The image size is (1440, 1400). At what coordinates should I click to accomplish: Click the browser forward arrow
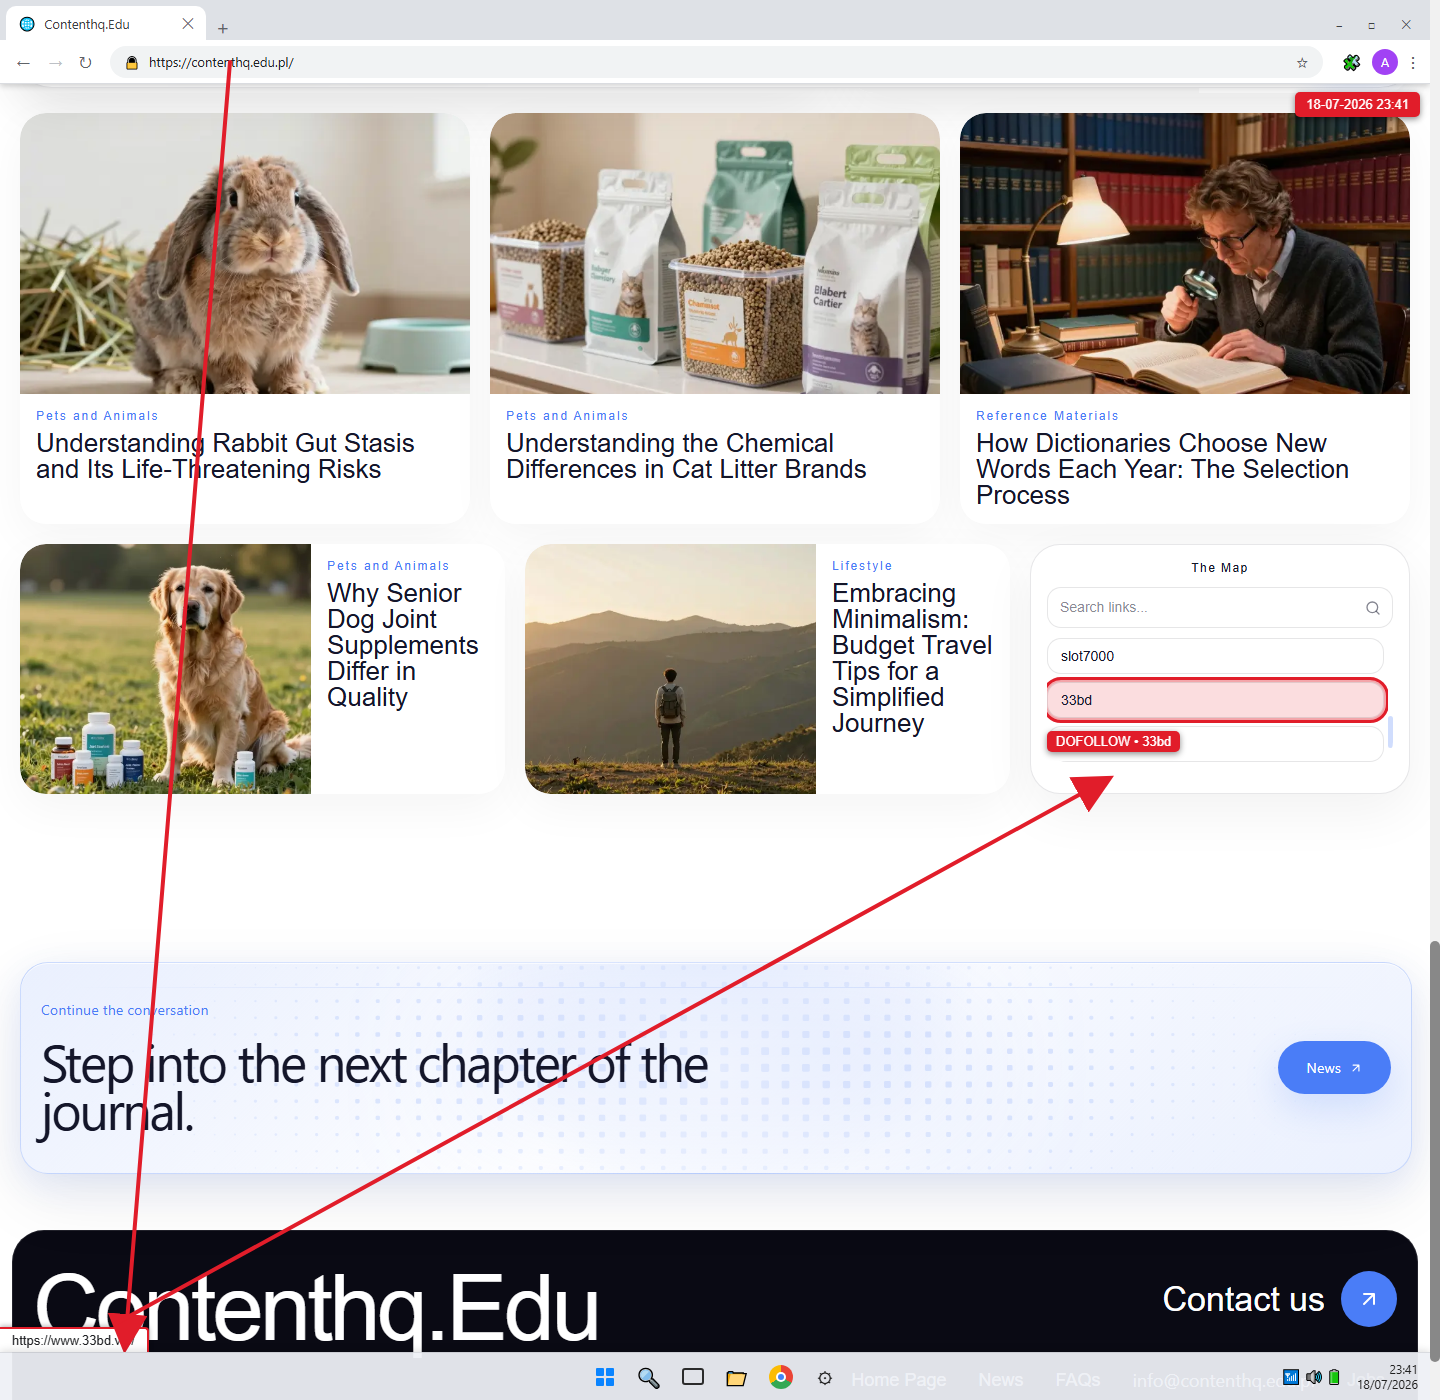coord(56,62)
